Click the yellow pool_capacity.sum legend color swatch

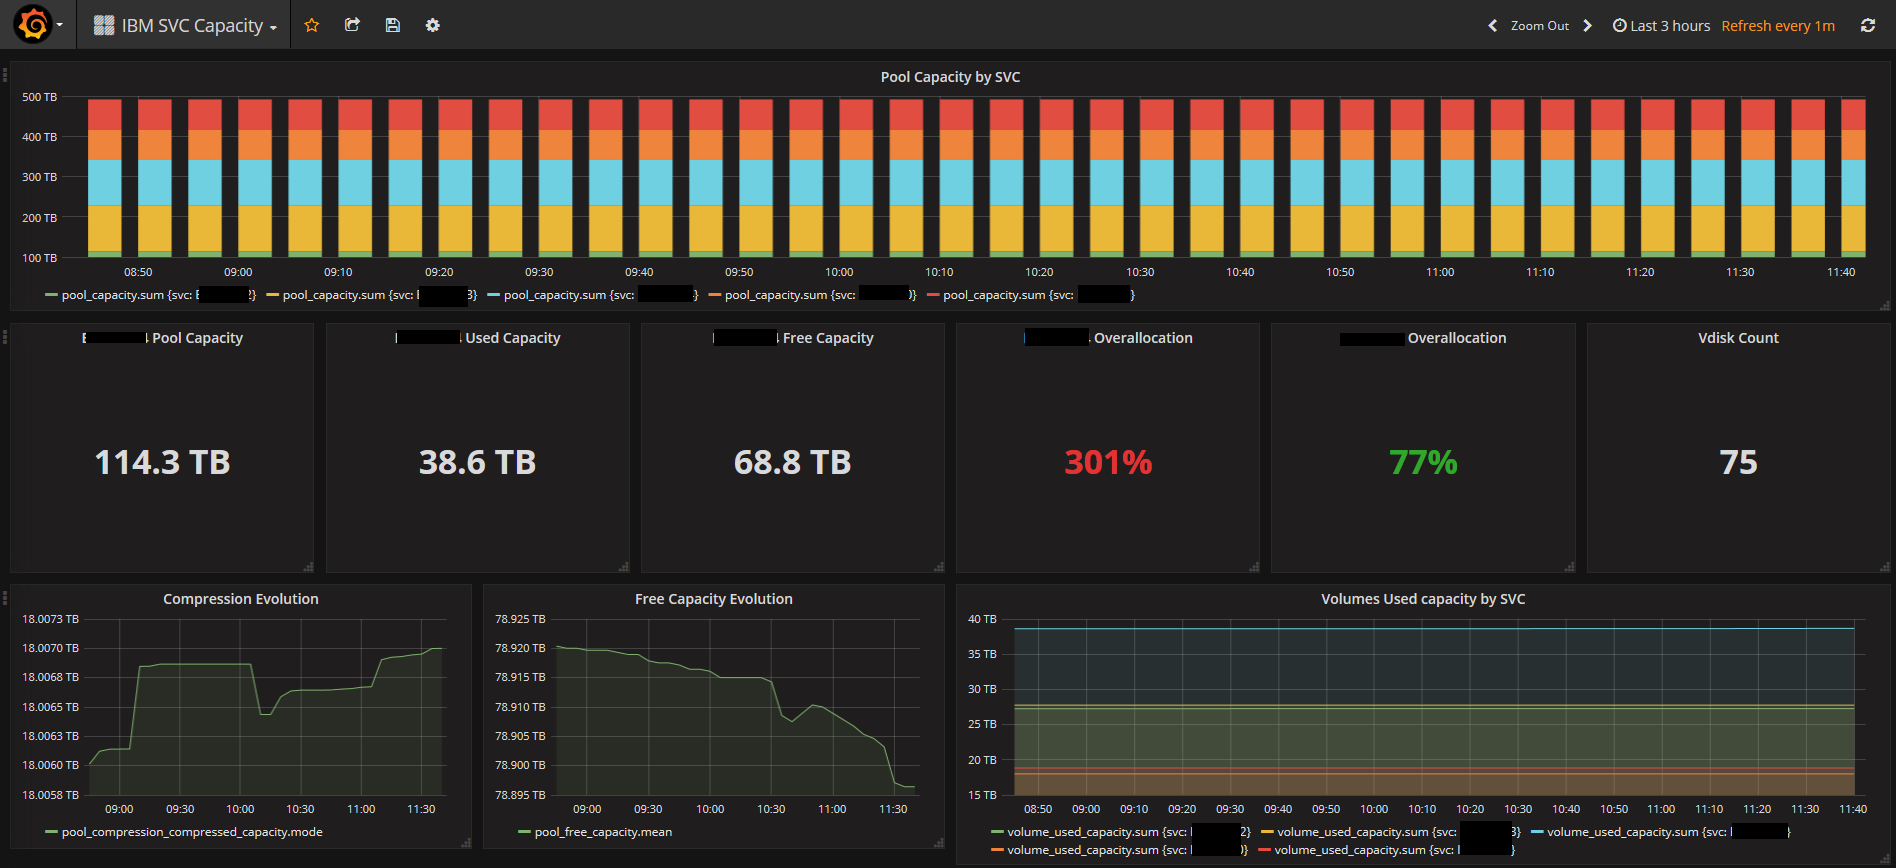[x=272, y=295]
